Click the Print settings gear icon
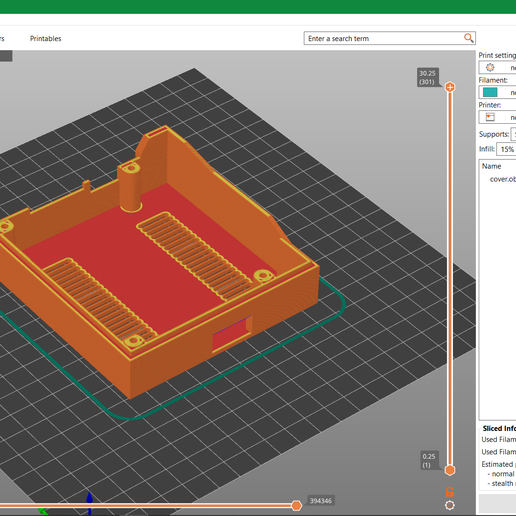This screenshot has width=516, height=516. 490,67
